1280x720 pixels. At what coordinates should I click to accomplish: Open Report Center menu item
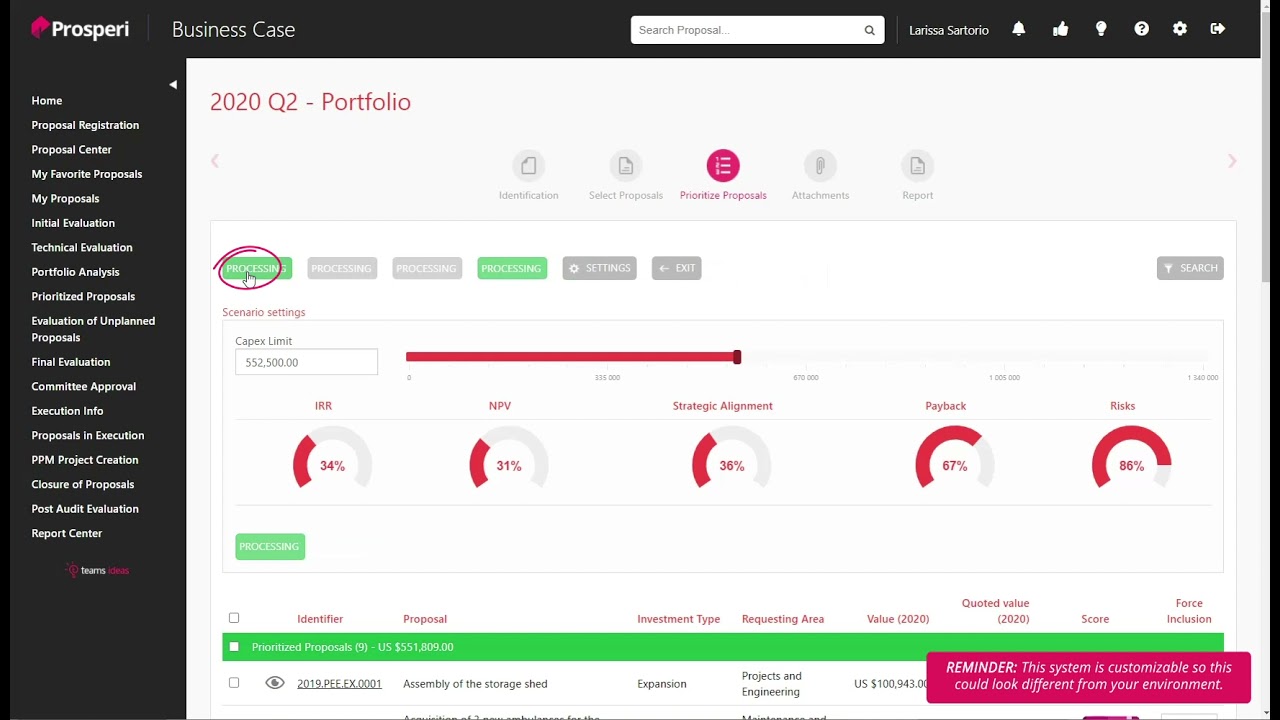(x=67, y=533)
